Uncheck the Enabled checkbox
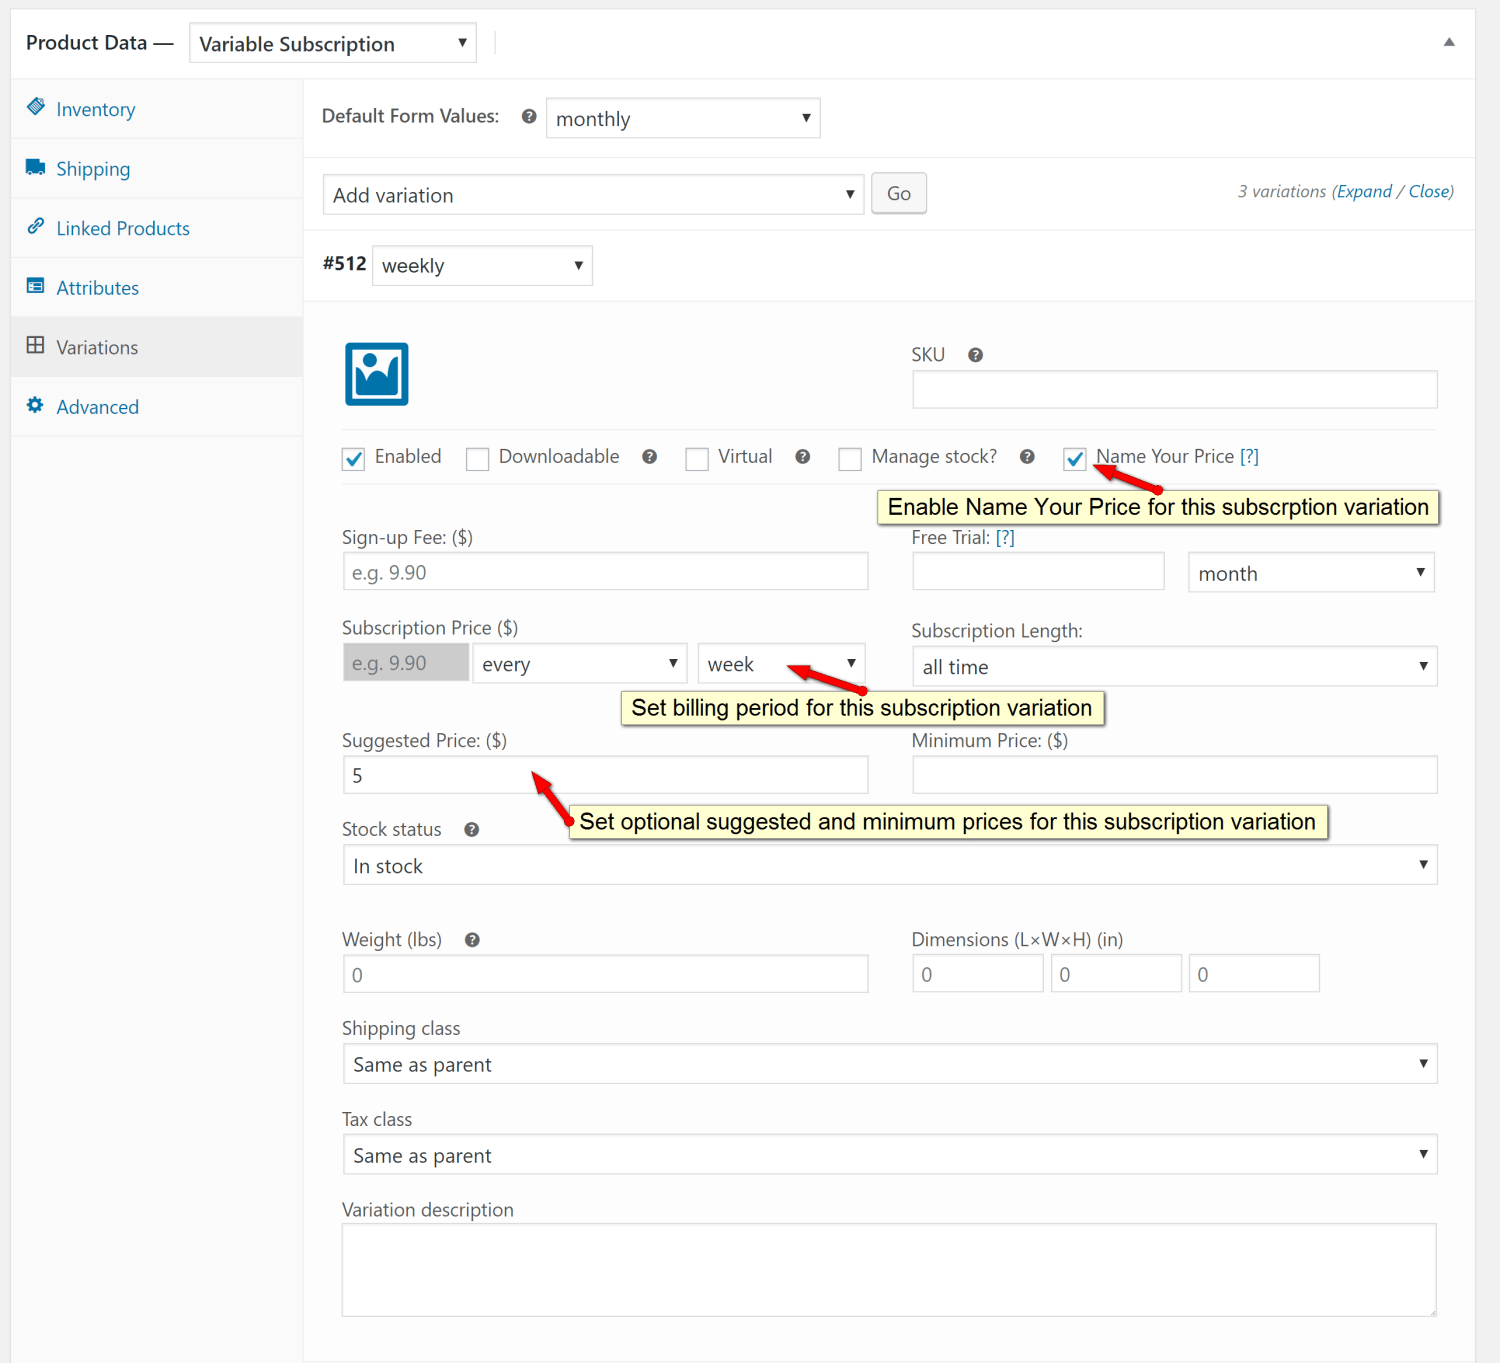This screenshot has width=1500, height=1363. 353,458
